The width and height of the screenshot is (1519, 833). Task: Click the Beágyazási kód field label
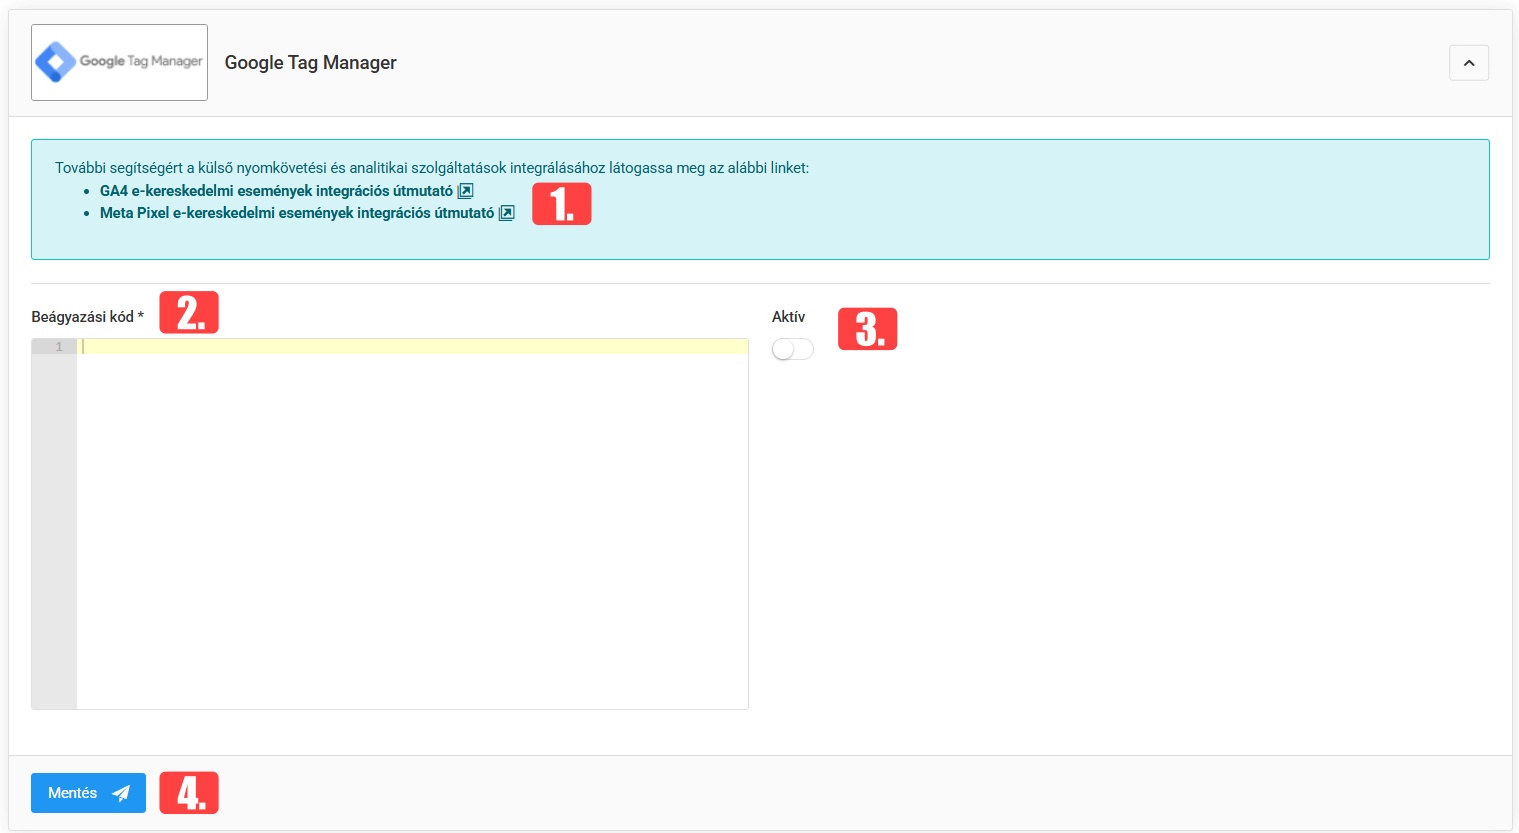tap(88, 317)
